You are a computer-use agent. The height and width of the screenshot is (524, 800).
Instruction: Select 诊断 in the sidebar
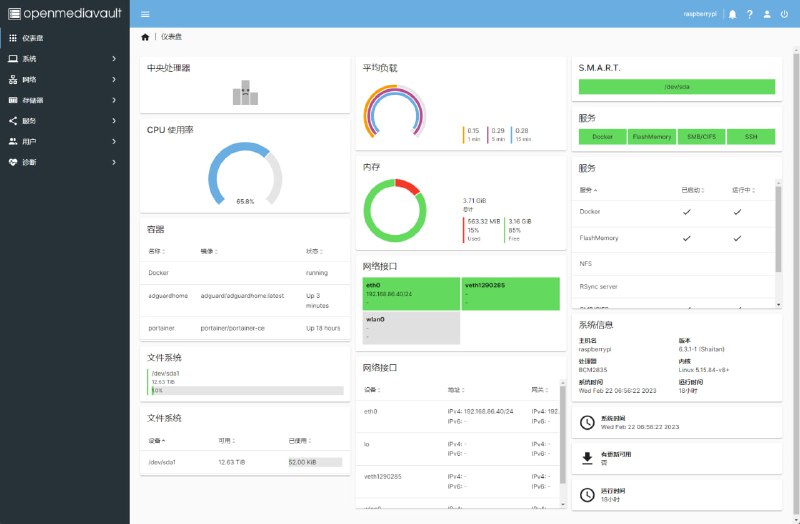point(64,162)
